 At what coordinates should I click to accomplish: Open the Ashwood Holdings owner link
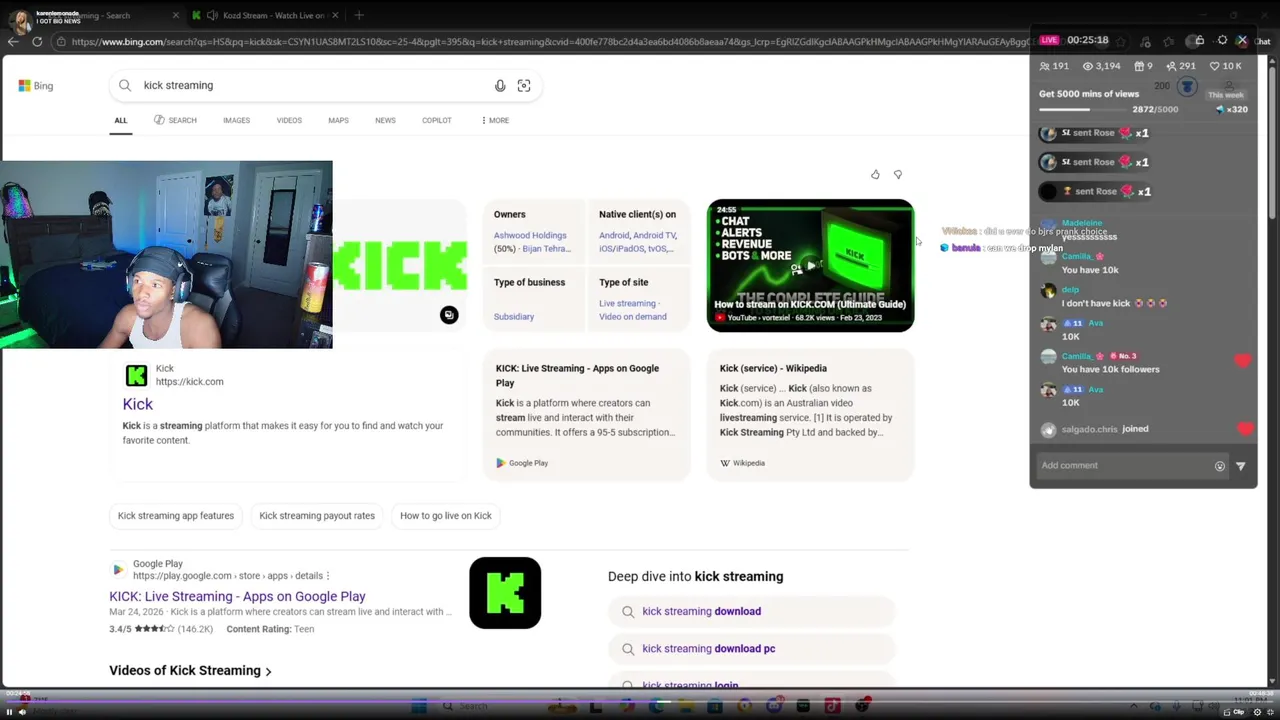pyautogui.click(x=530, y=235)
